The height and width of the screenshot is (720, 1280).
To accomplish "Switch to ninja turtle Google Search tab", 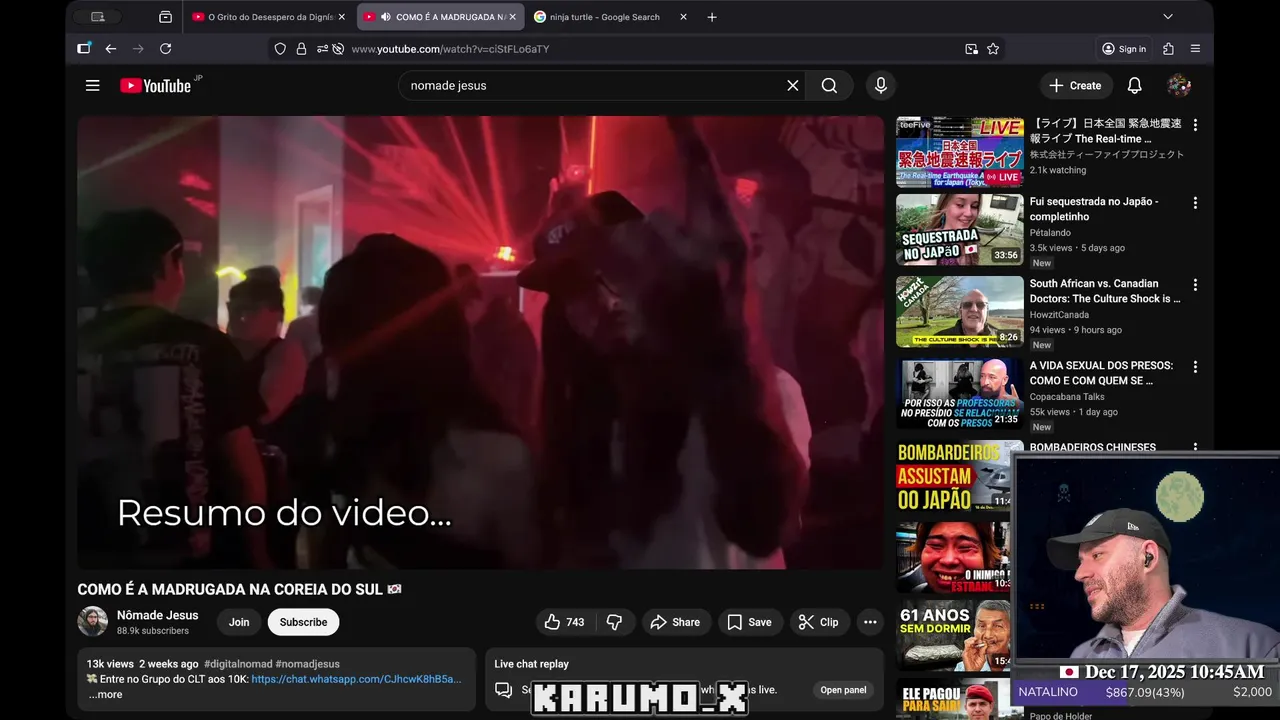I will pyautogui.click(x=611, y=17).
